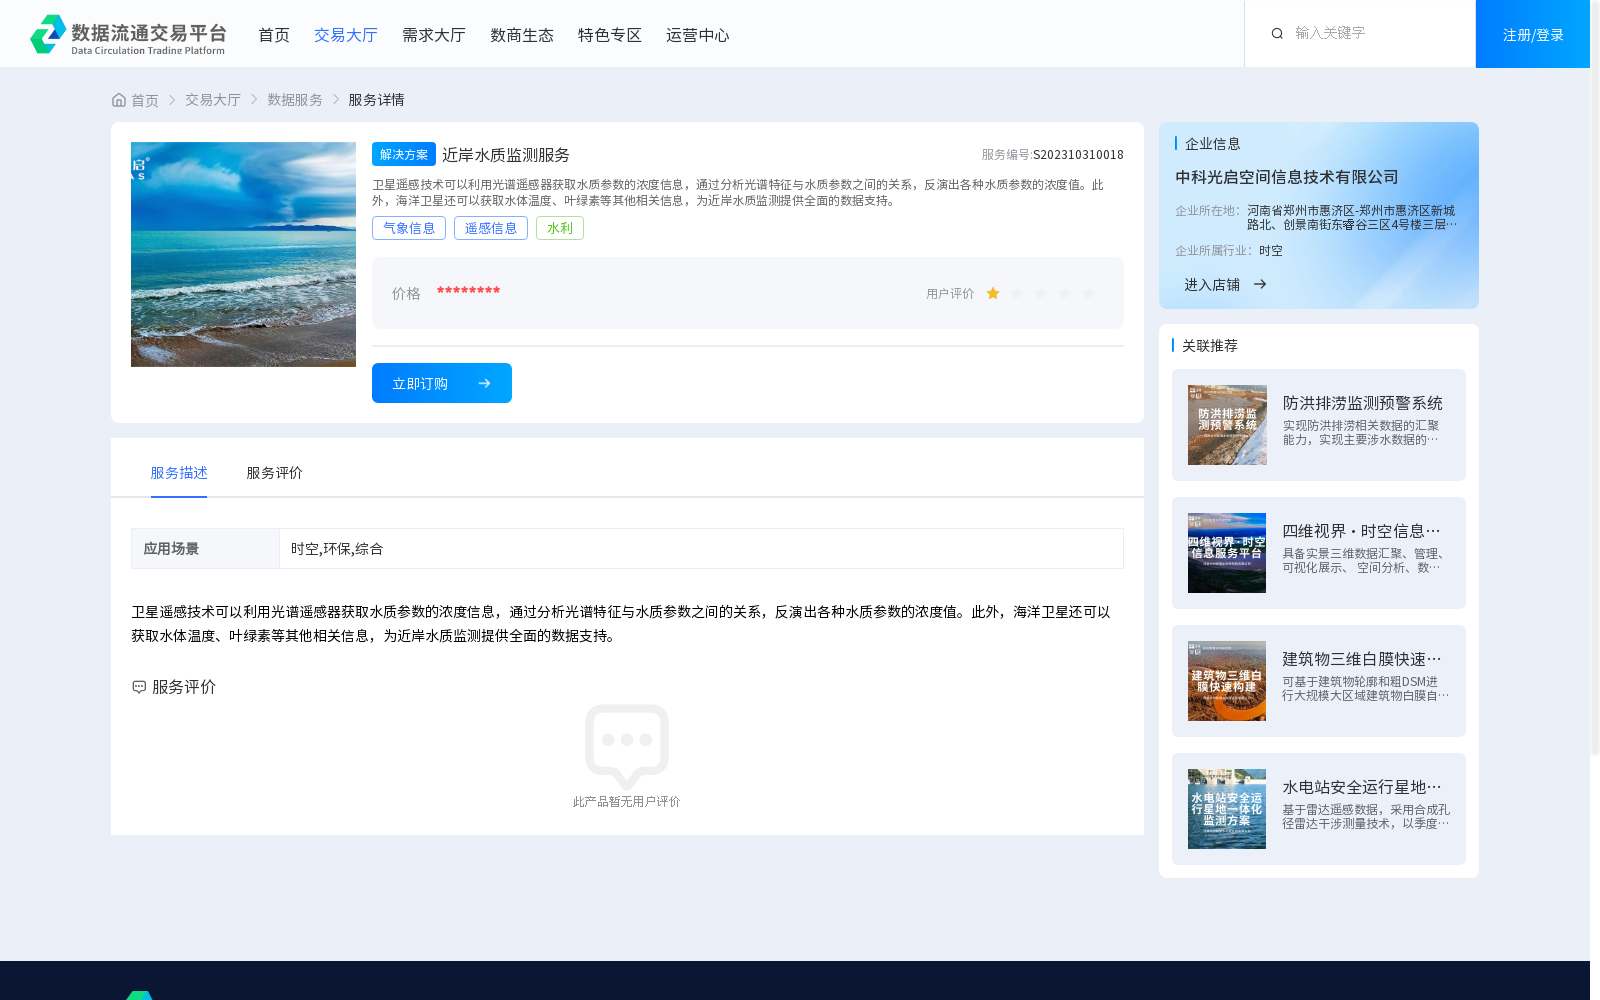Click the arrow beside 进入店铺
The image size is (1600, 1000).
(x=1260, y=284)
